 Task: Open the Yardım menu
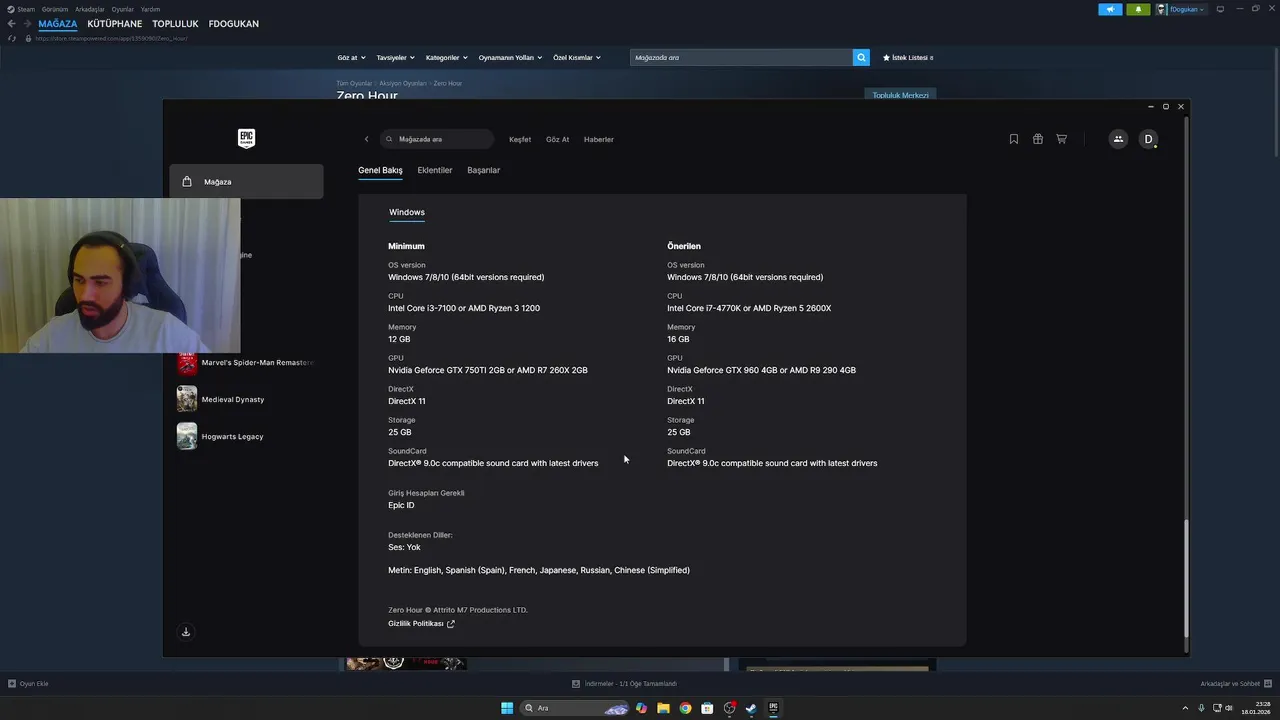[151, 9]
